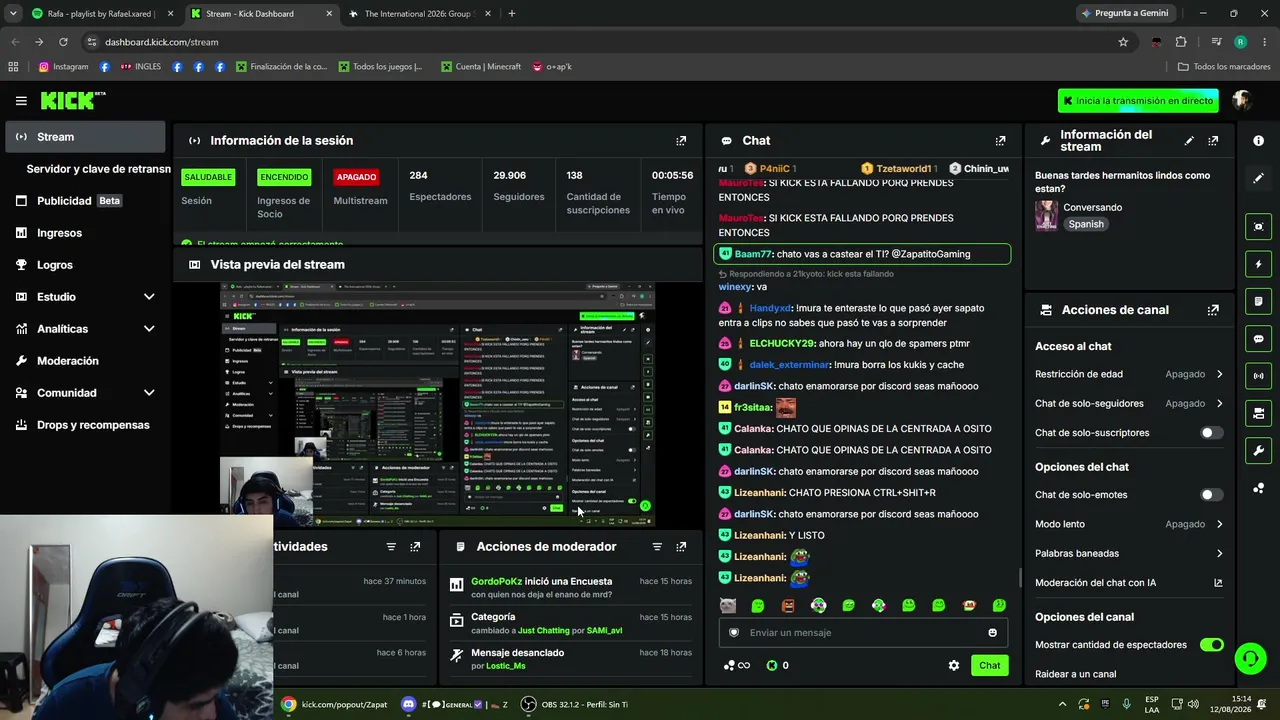The height and width of the screenshot is (720, 1280).
Task: Reload the page with the refresh icon
Action: click(63, 42)
